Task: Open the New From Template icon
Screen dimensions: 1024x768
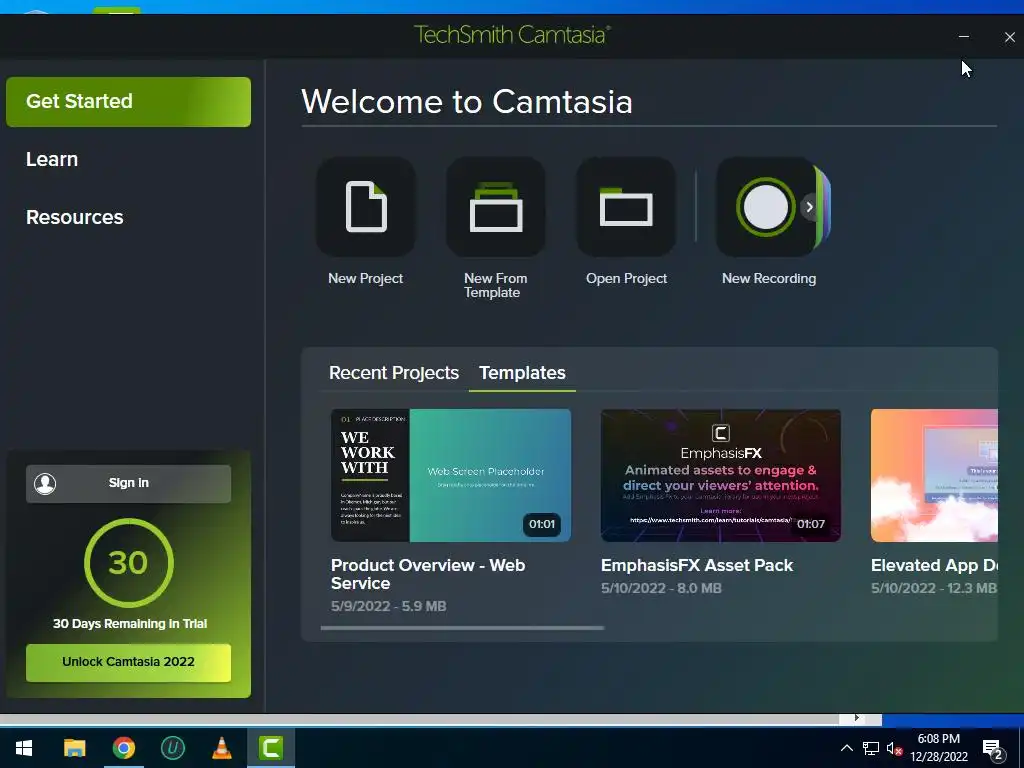Action: 496,207
